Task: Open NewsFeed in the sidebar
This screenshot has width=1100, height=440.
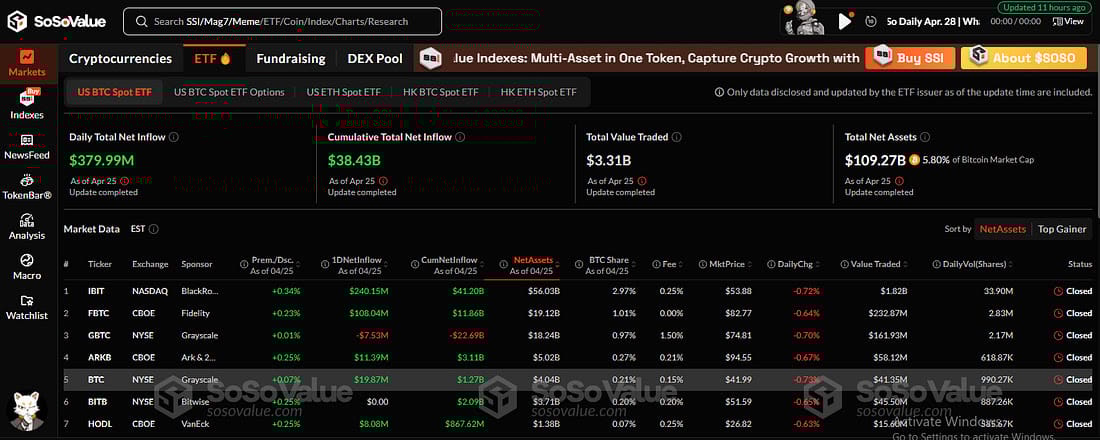Action: point(27,147)
